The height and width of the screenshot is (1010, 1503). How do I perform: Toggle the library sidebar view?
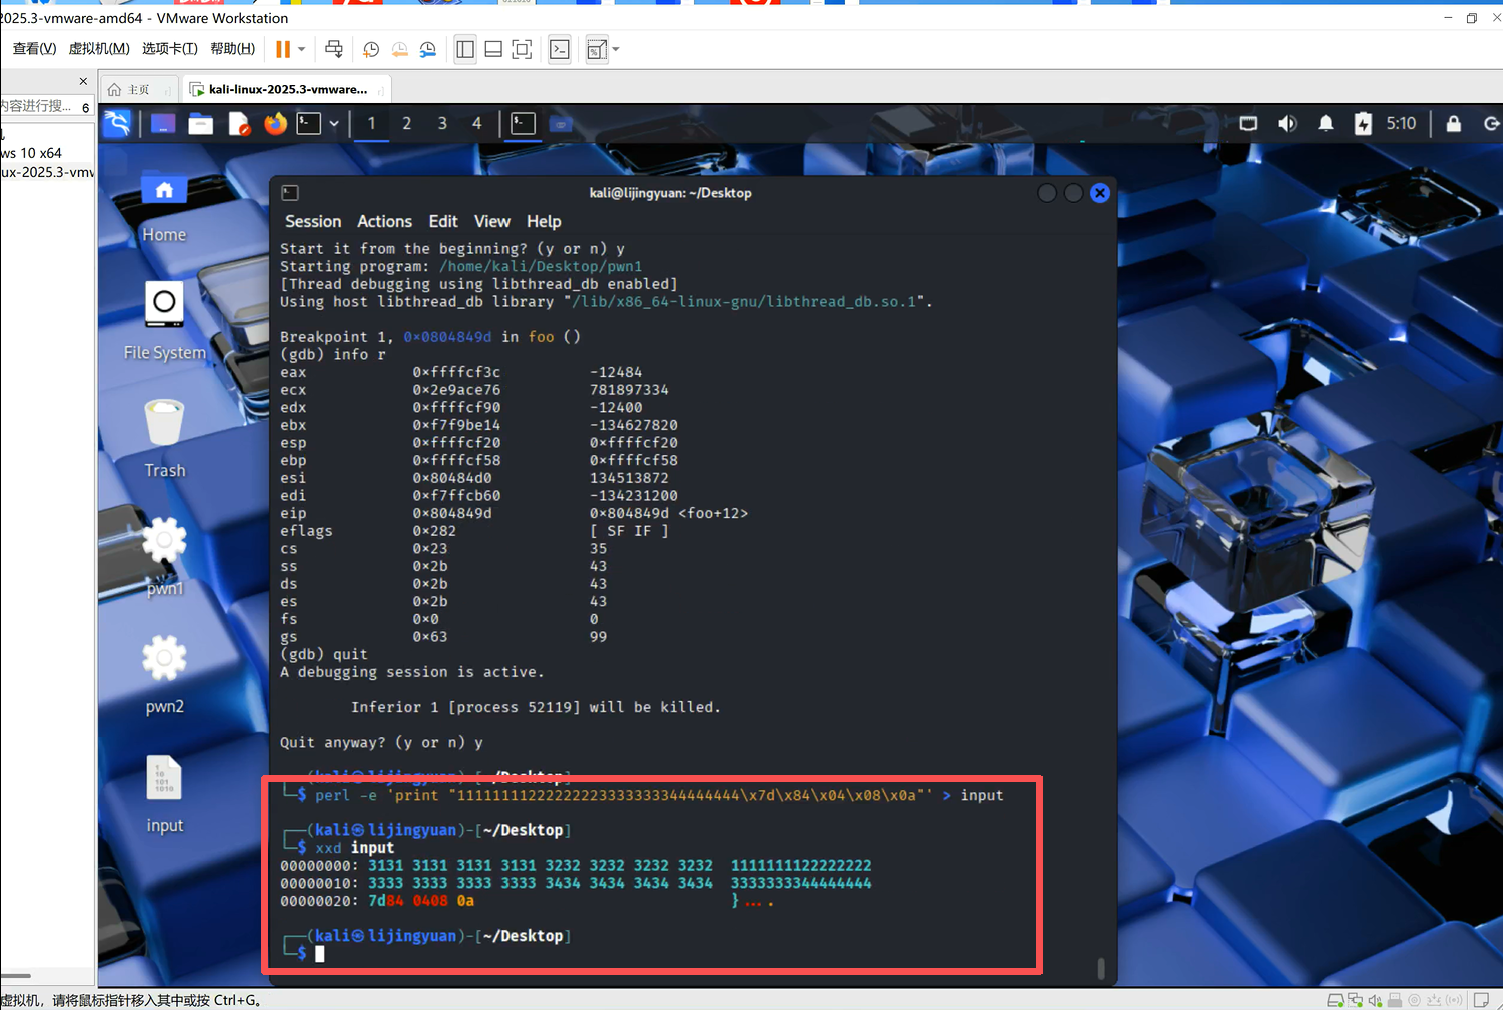[x=465, y=49]
